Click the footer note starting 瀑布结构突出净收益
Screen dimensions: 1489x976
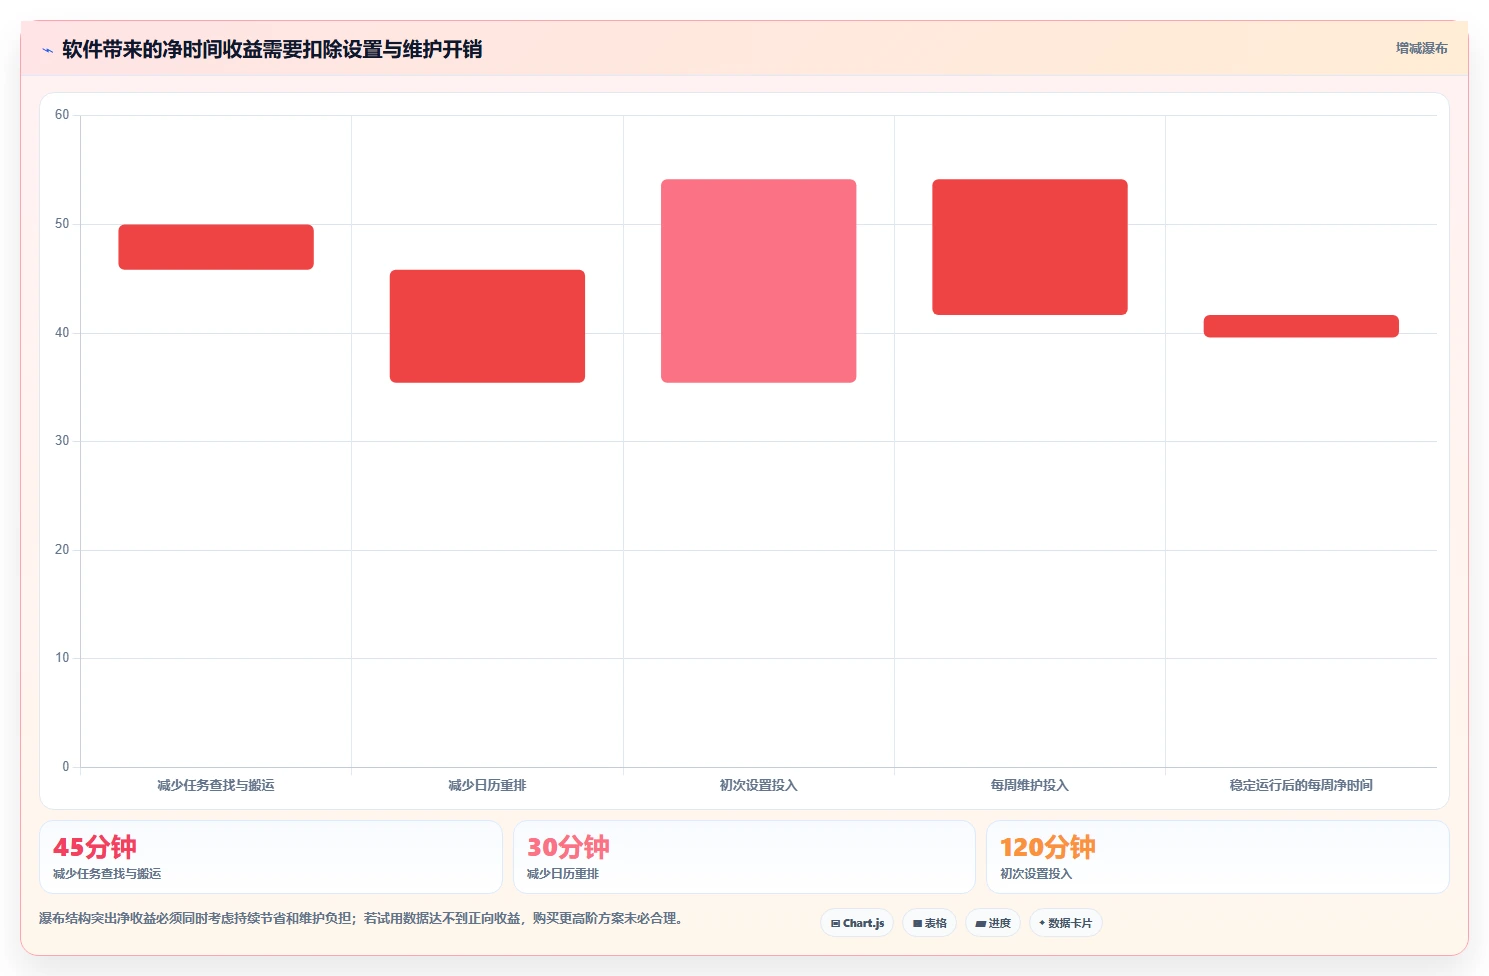tap(361, 918)
